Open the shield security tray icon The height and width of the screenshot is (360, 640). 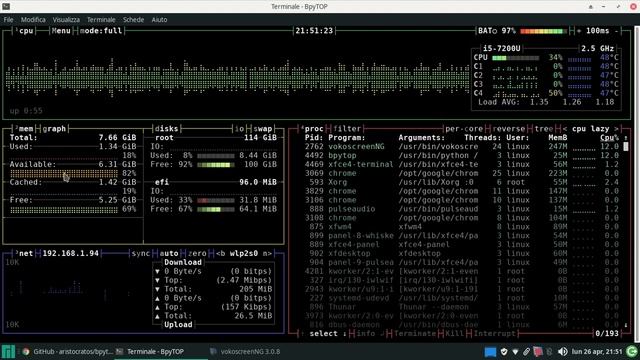pyautogui.click(x=504, y=351)
